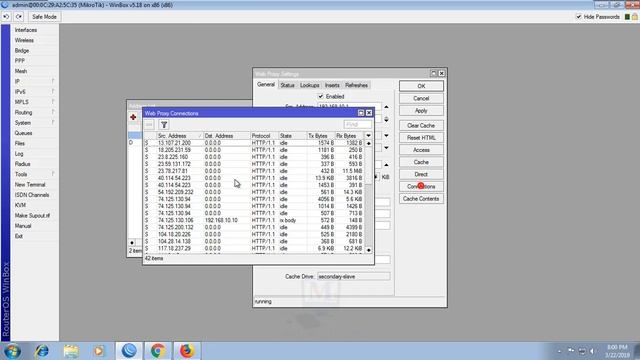
Task: Click the remove (minus) button in Web Proxy Connections
Action: coord(149,125)
